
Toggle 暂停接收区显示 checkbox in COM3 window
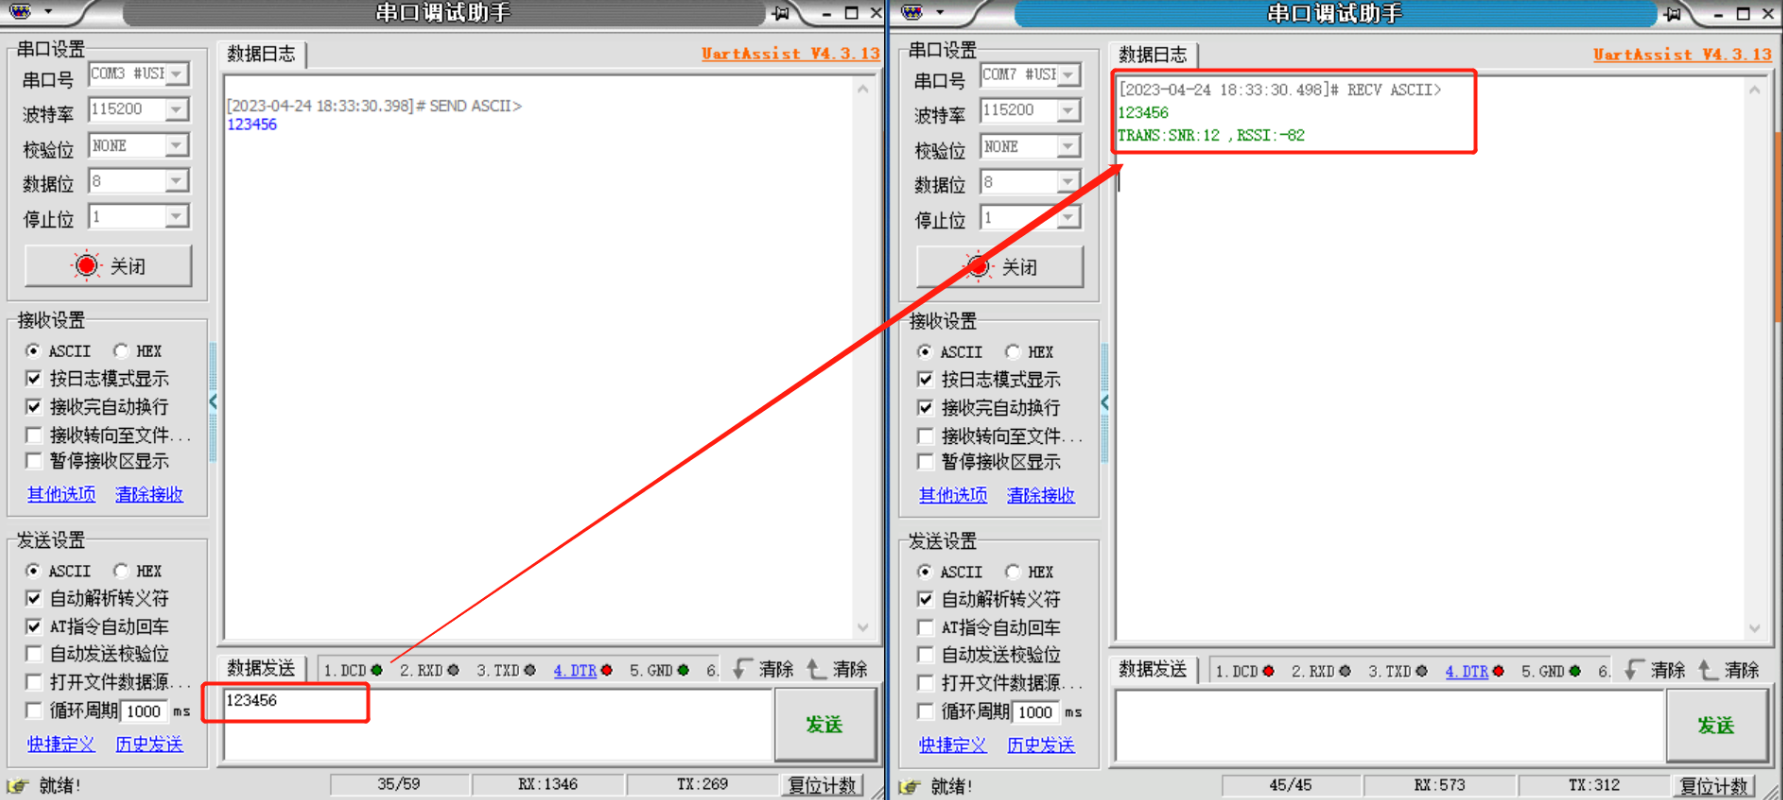(34, 461)
